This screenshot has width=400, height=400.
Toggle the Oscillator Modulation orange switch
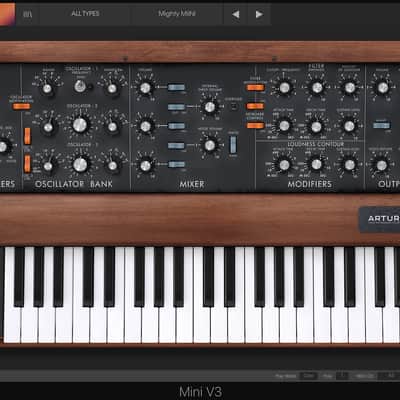(x=21, y=106)
